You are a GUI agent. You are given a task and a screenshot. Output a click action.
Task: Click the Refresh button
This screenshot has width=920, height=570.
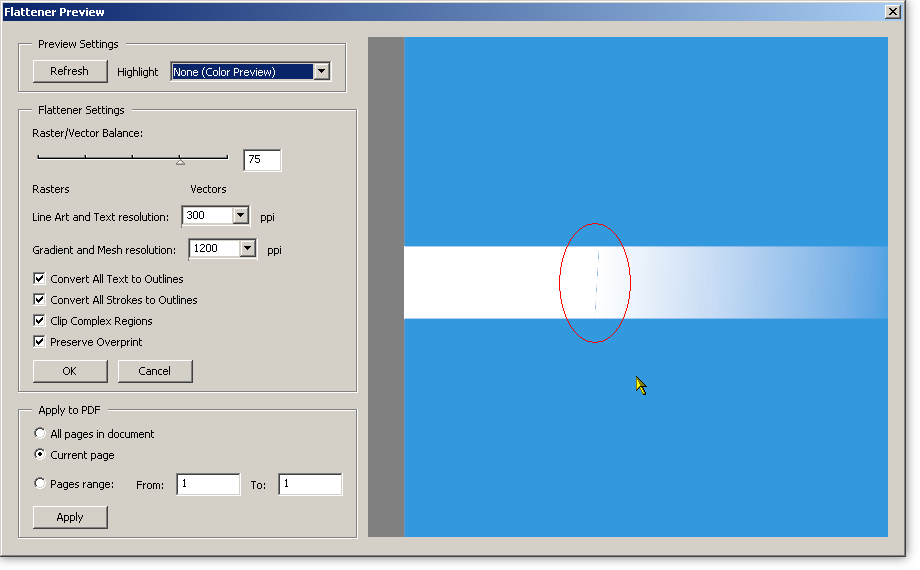coord(70,71)
